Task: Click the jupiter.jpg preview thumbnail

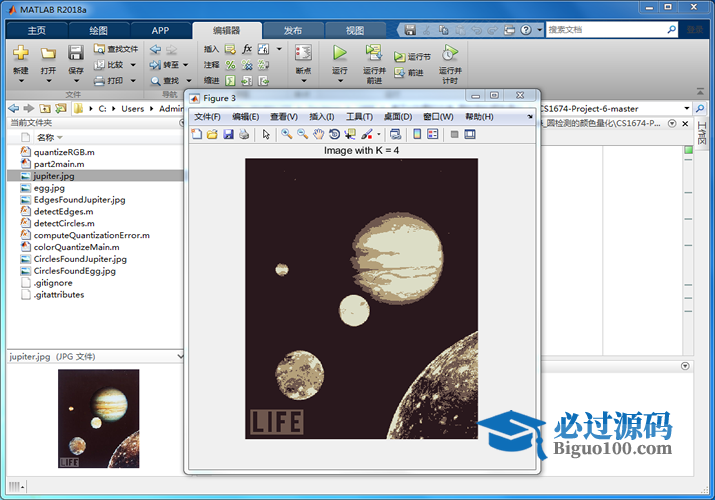Action: (x=98, y=418)
